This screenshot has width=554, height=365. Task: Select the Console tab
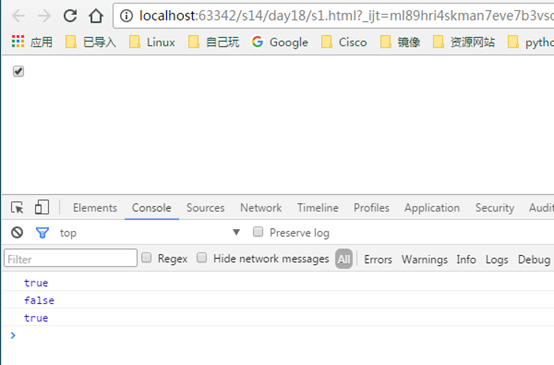(x=152, y=208)
